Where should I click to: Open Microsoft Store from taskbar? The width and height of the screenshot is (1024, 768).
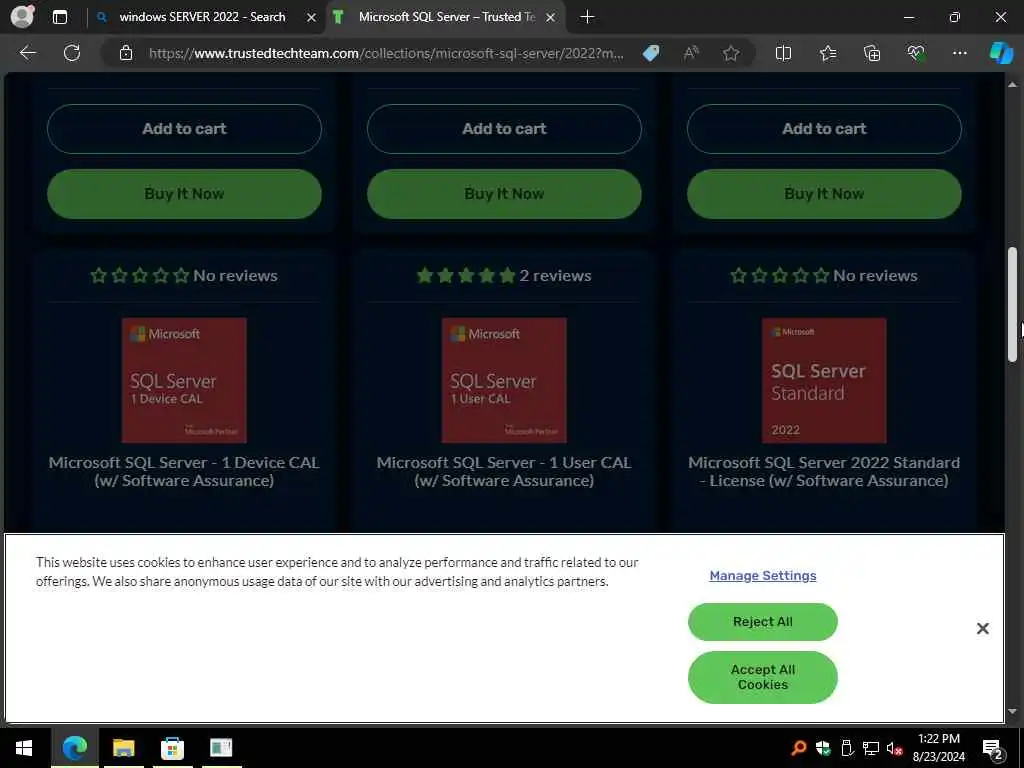point(172,748)
